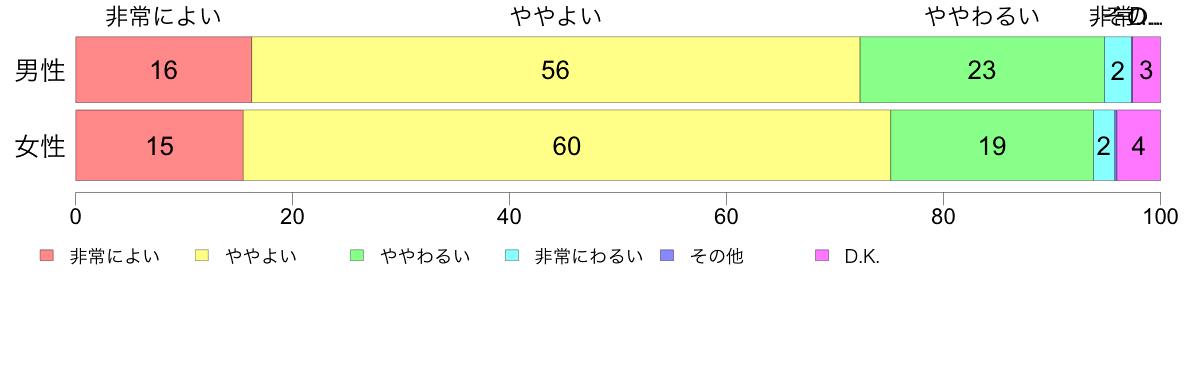
Task: Click the 40 tick label on axis
Action: pyautogui.click(x=509, y=217)
